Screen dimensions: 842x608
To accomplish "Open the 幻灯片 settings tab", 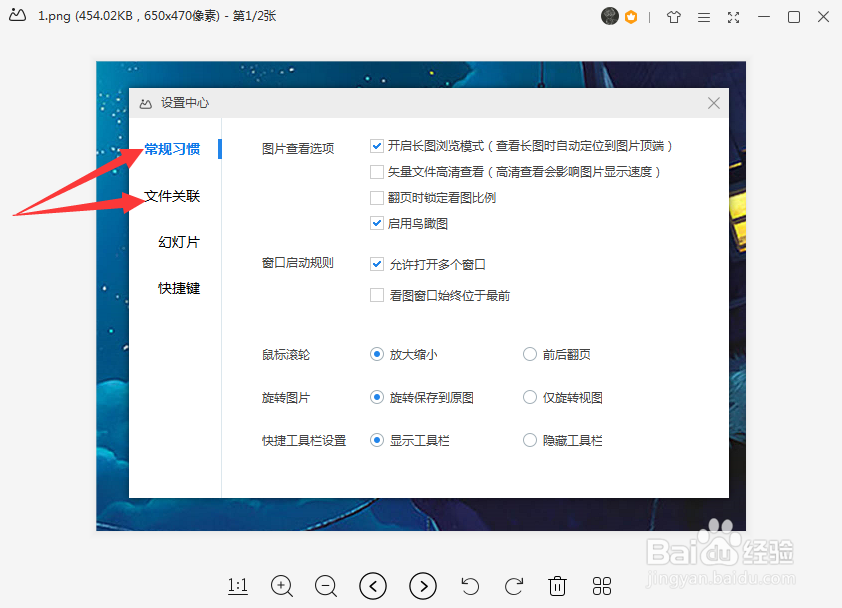I will tap(179, 242).
